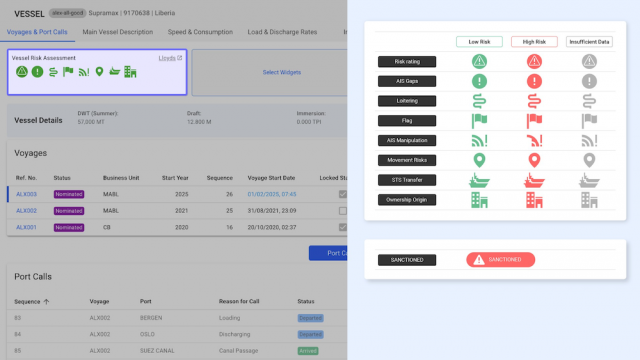Click the Departed status badge for OSLO

point(311,334)
